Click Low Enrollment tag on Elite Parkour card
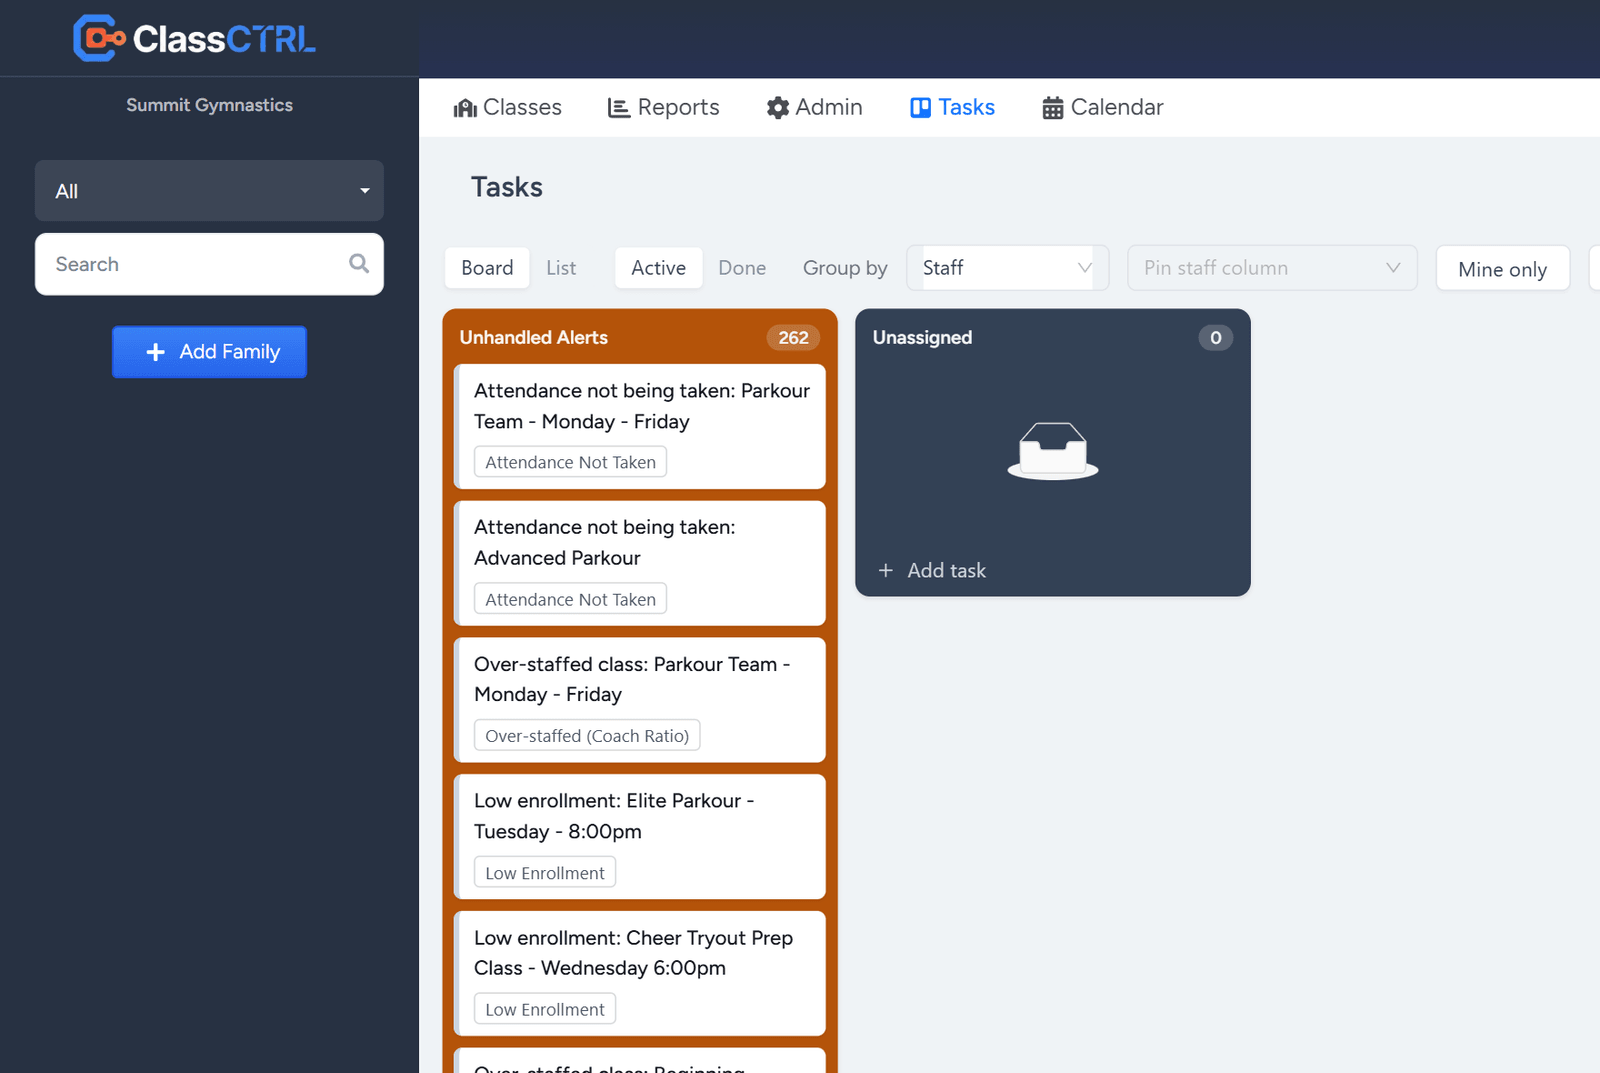This screenshot has width=1600, height=1073. (x=545, y=873)
